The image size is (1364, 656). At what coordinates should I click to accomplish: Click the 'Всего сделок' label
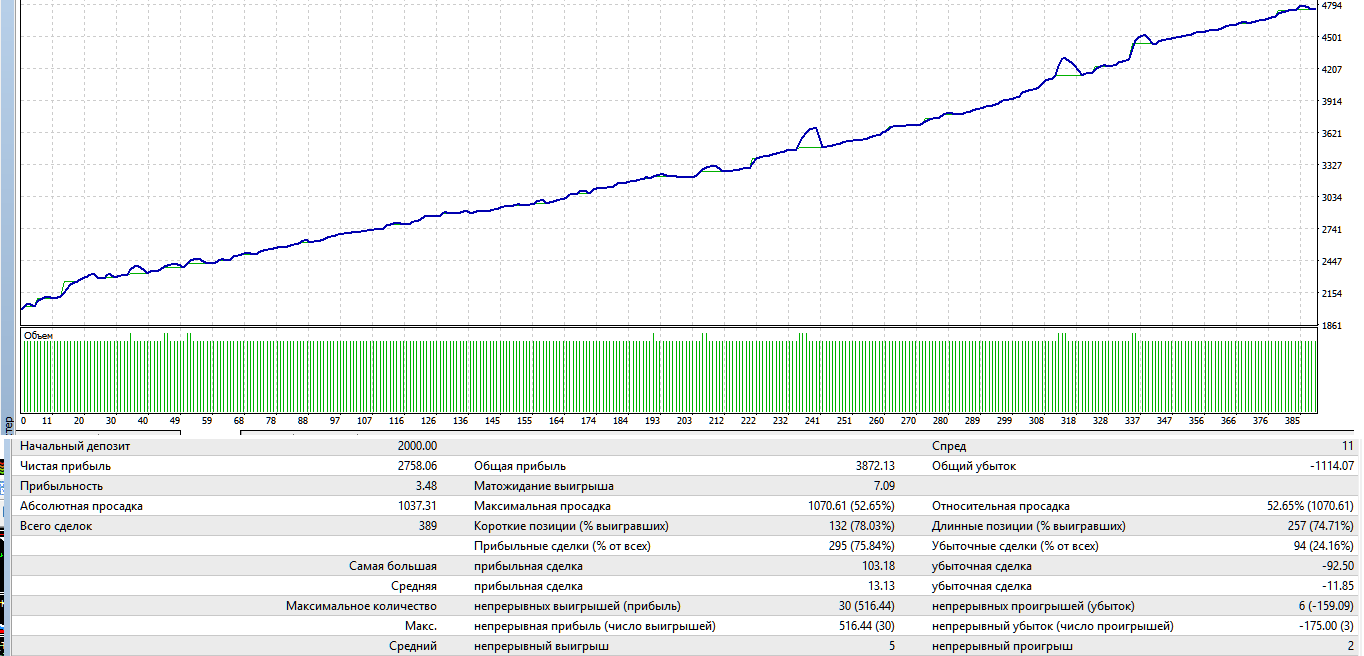(x=56, y=526)
